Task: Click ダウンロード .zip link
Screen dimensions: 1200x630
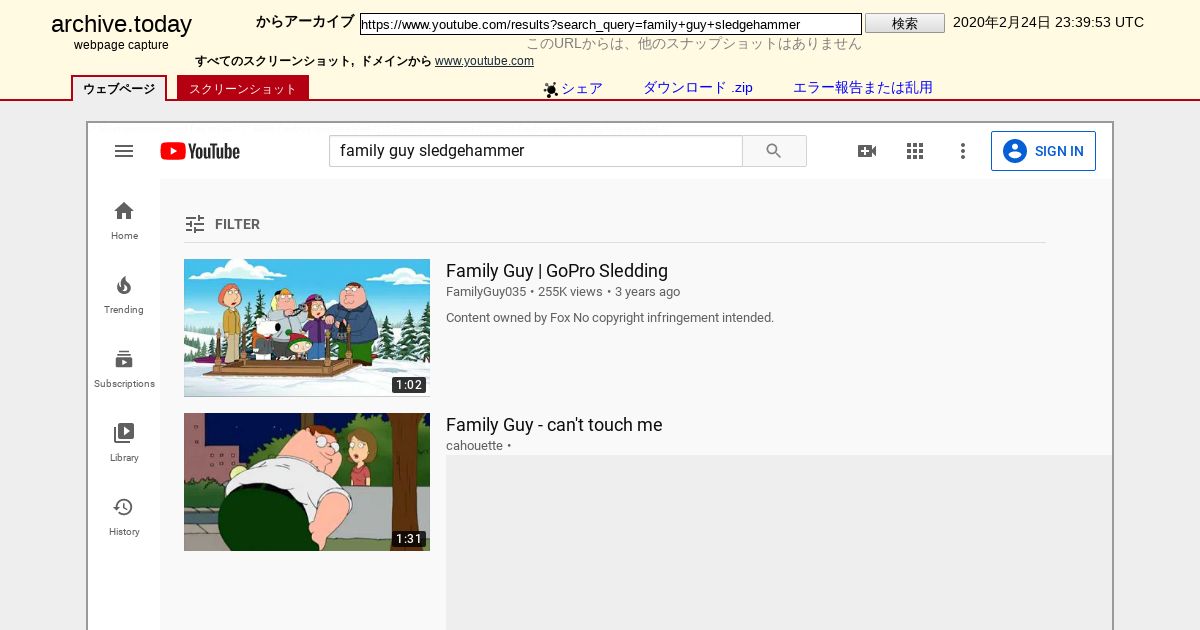Action: [698, 88]
